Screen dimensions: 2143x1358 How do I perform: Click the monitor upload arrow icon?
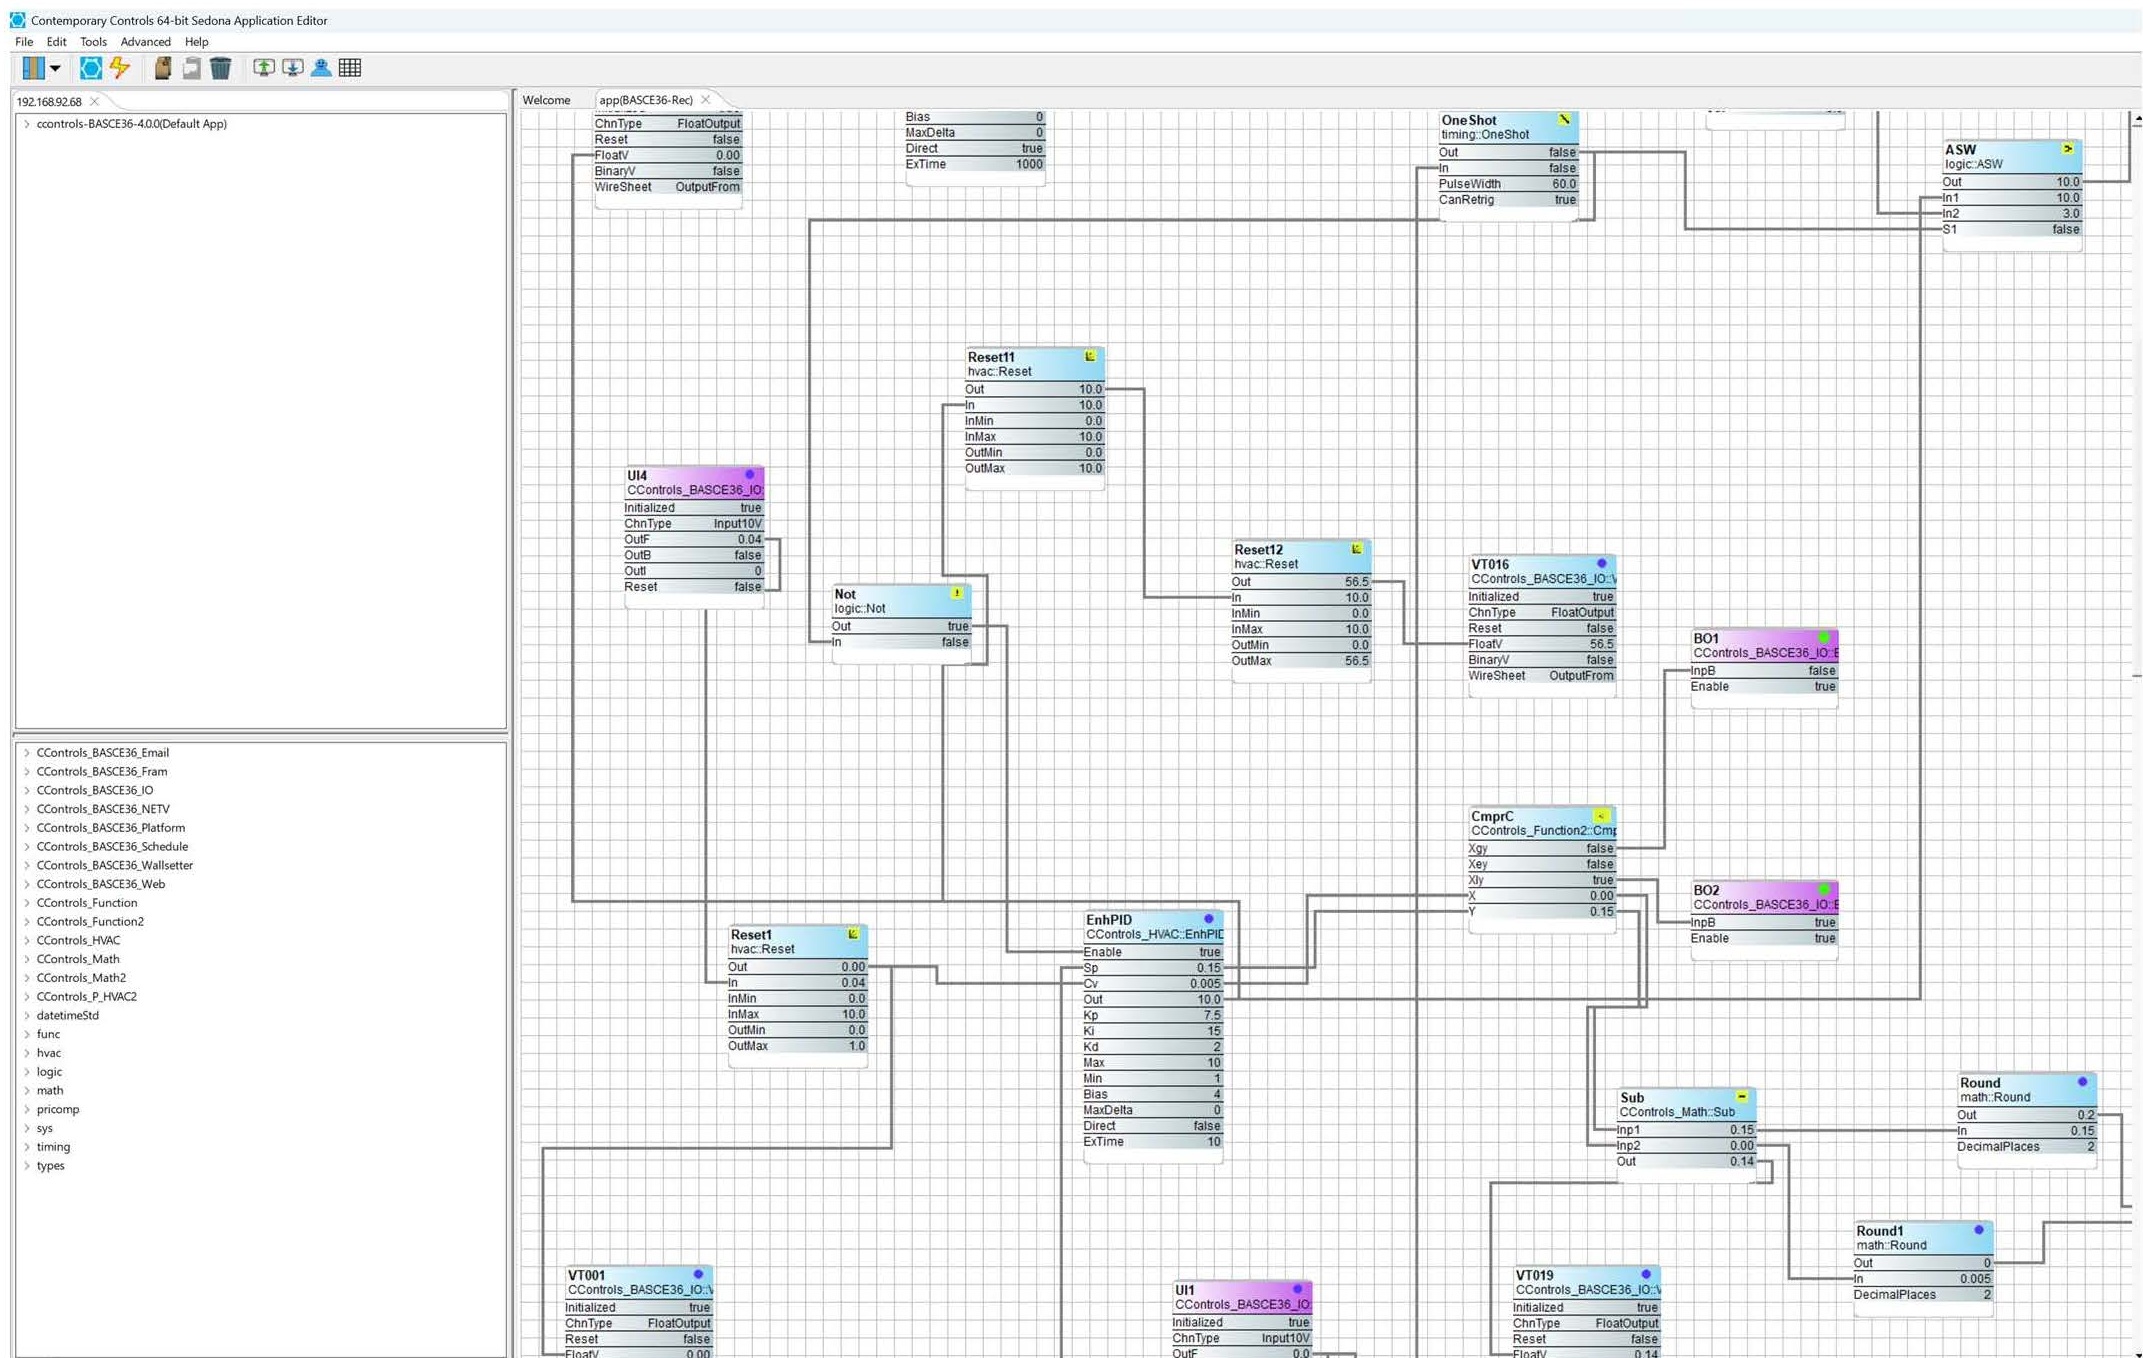pos(263,68)
